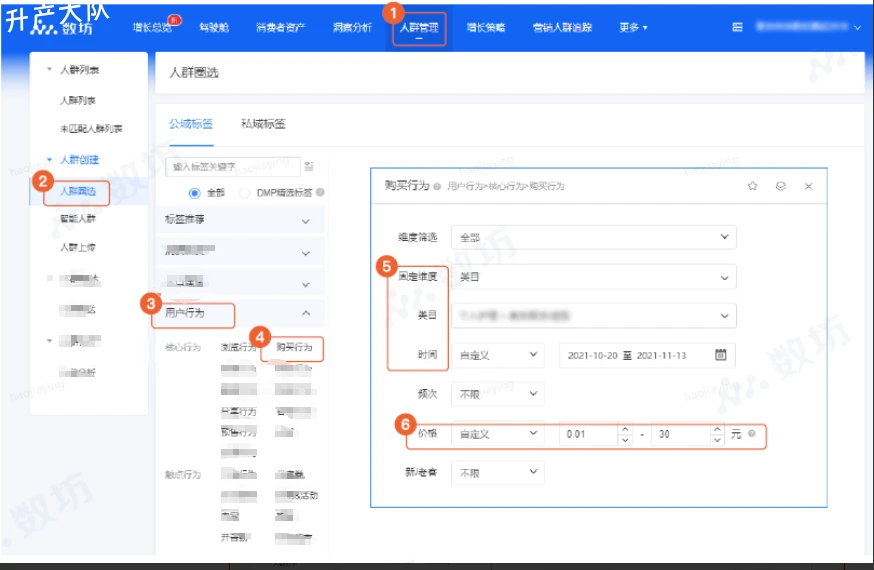Click the minimum price field 0.01
This screenshot has height=570, width=874.
pos(589,434)
